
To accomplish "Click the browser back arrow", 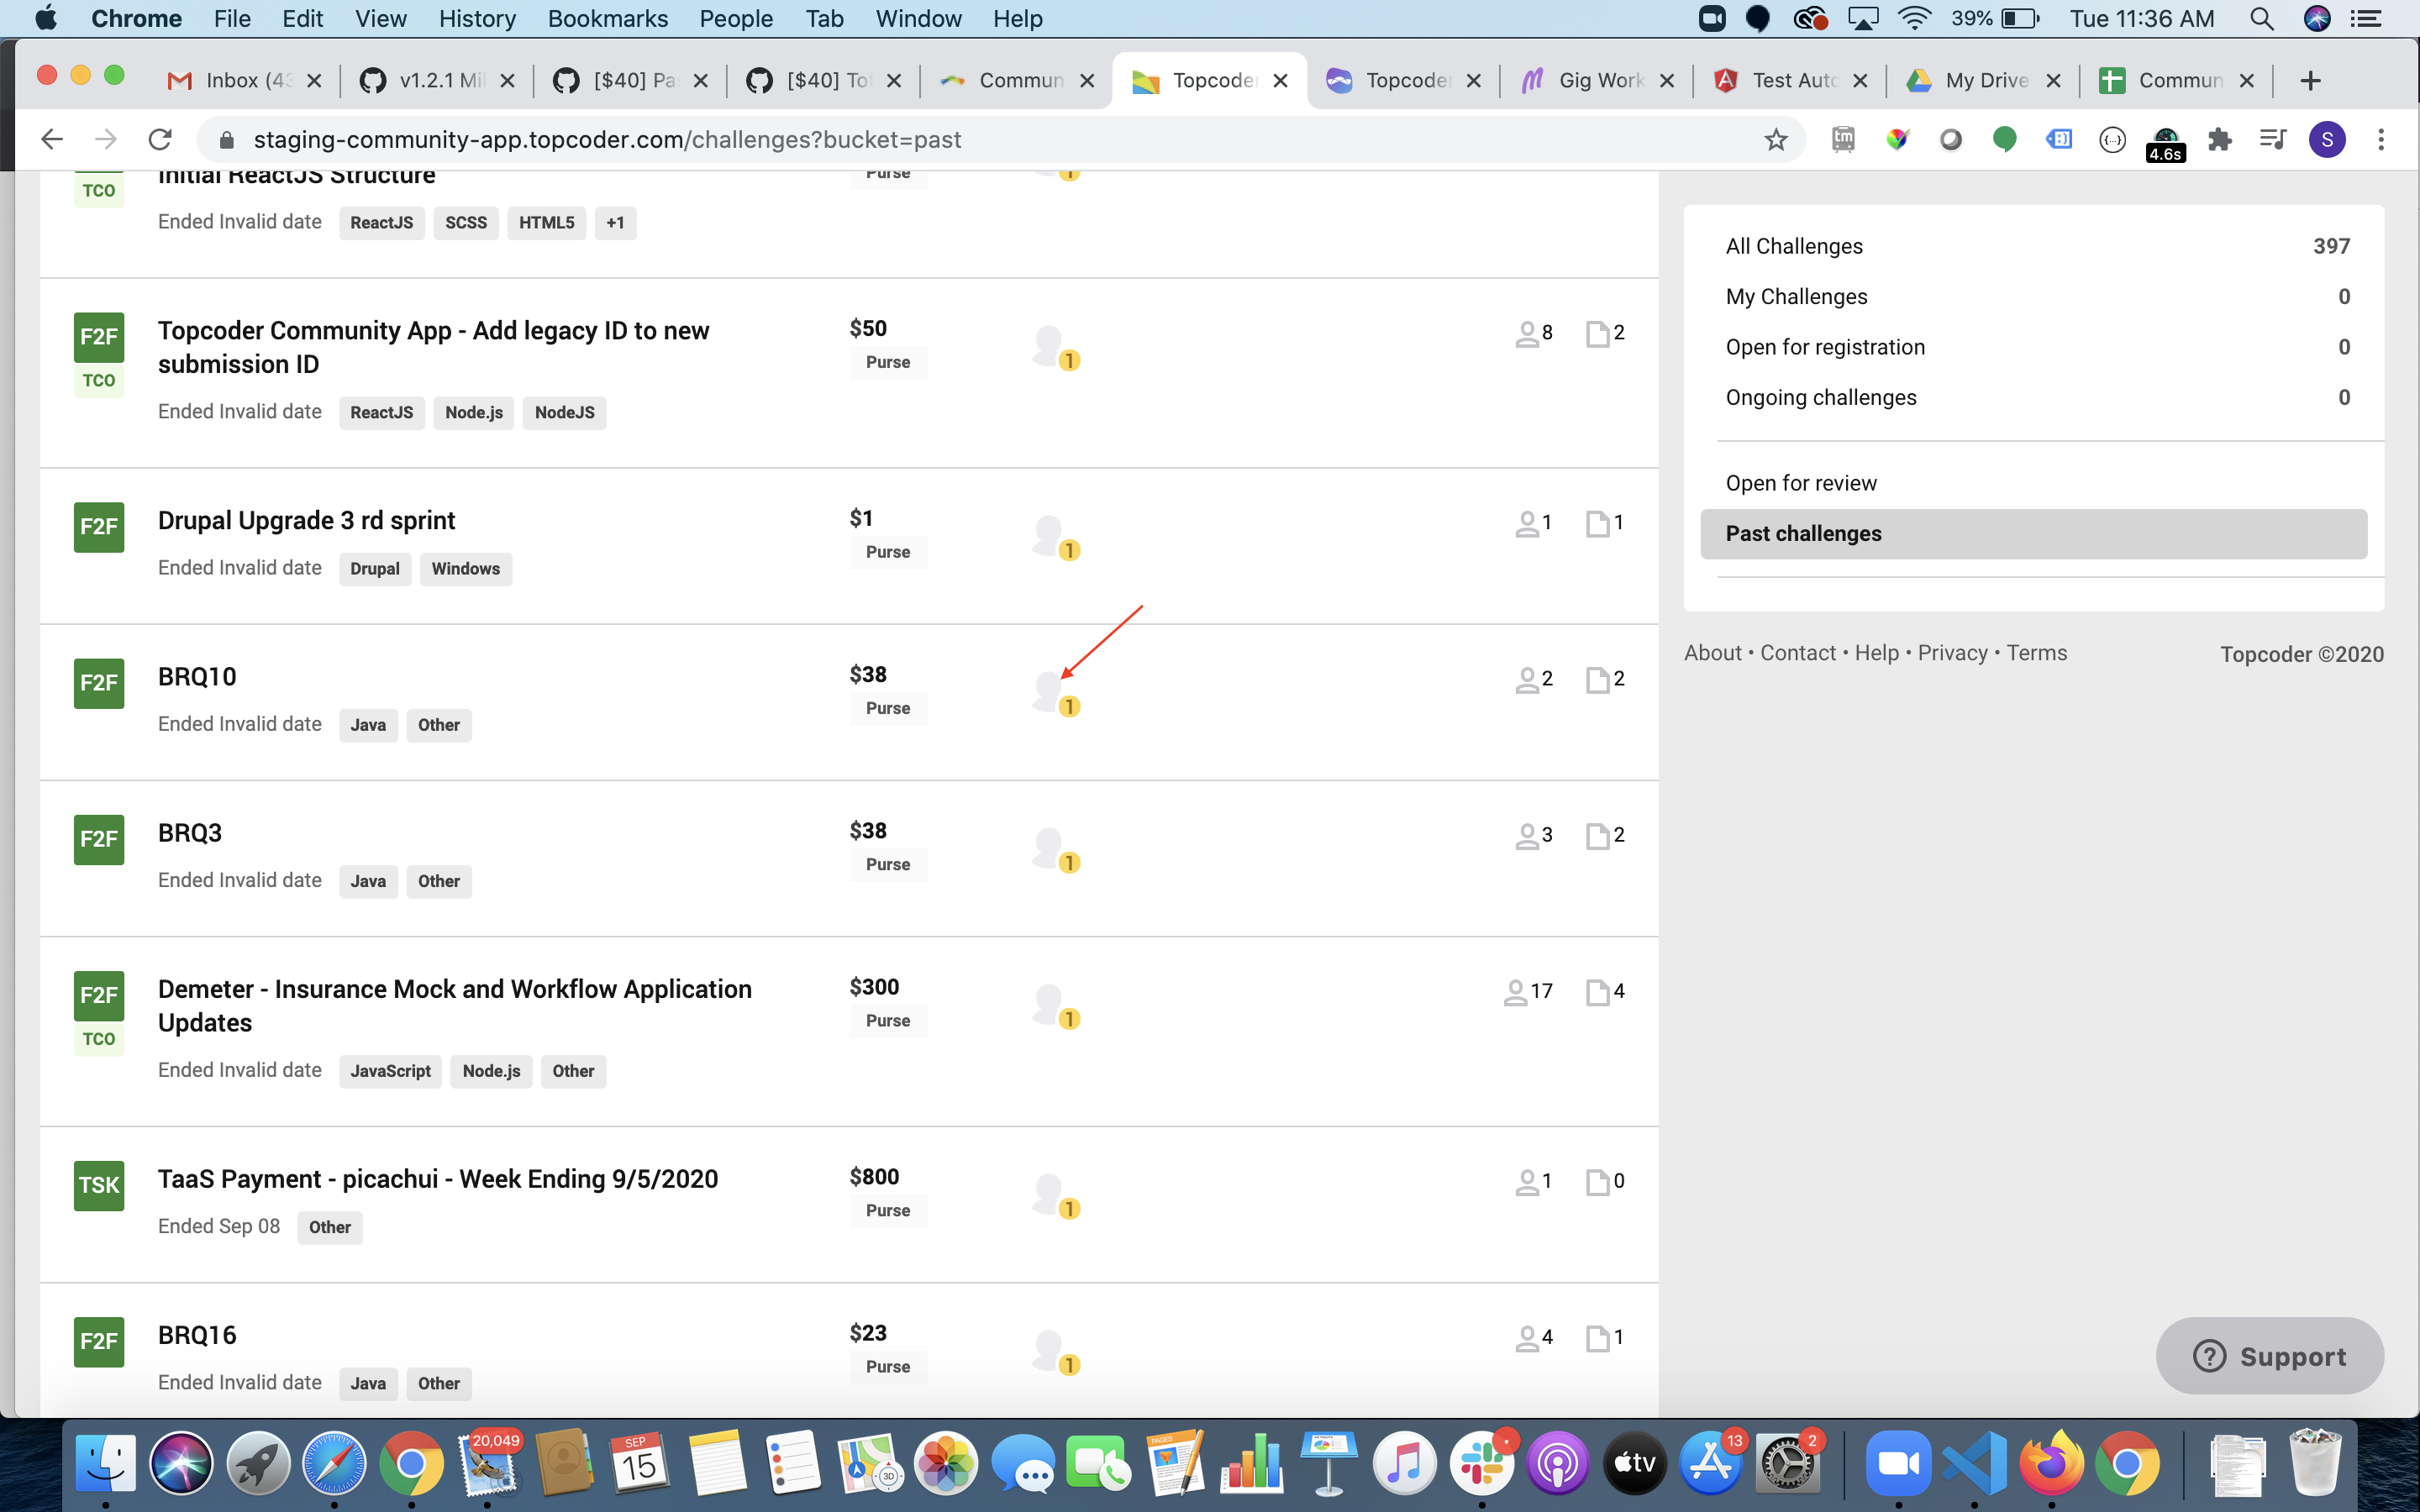I will (x=52, y=139).
